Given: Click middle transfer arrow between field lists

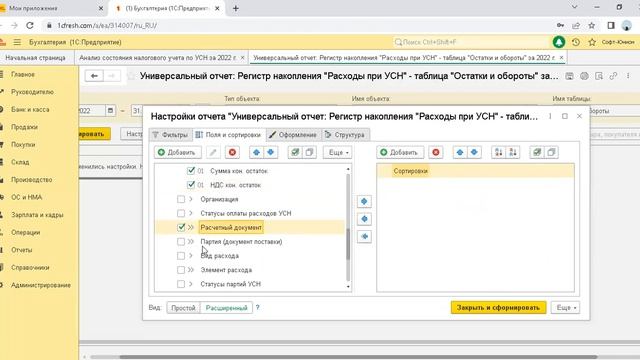Looking at the screenshot, I should (x=364, y=219).
